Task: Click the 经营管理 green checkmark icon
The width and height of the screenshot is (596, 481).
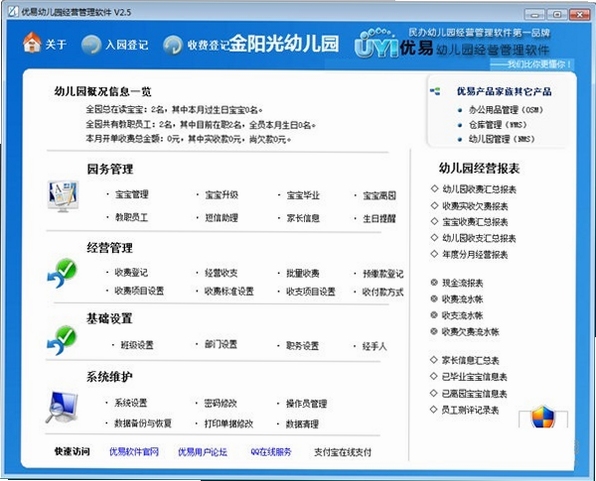Action: coord(62,273)
